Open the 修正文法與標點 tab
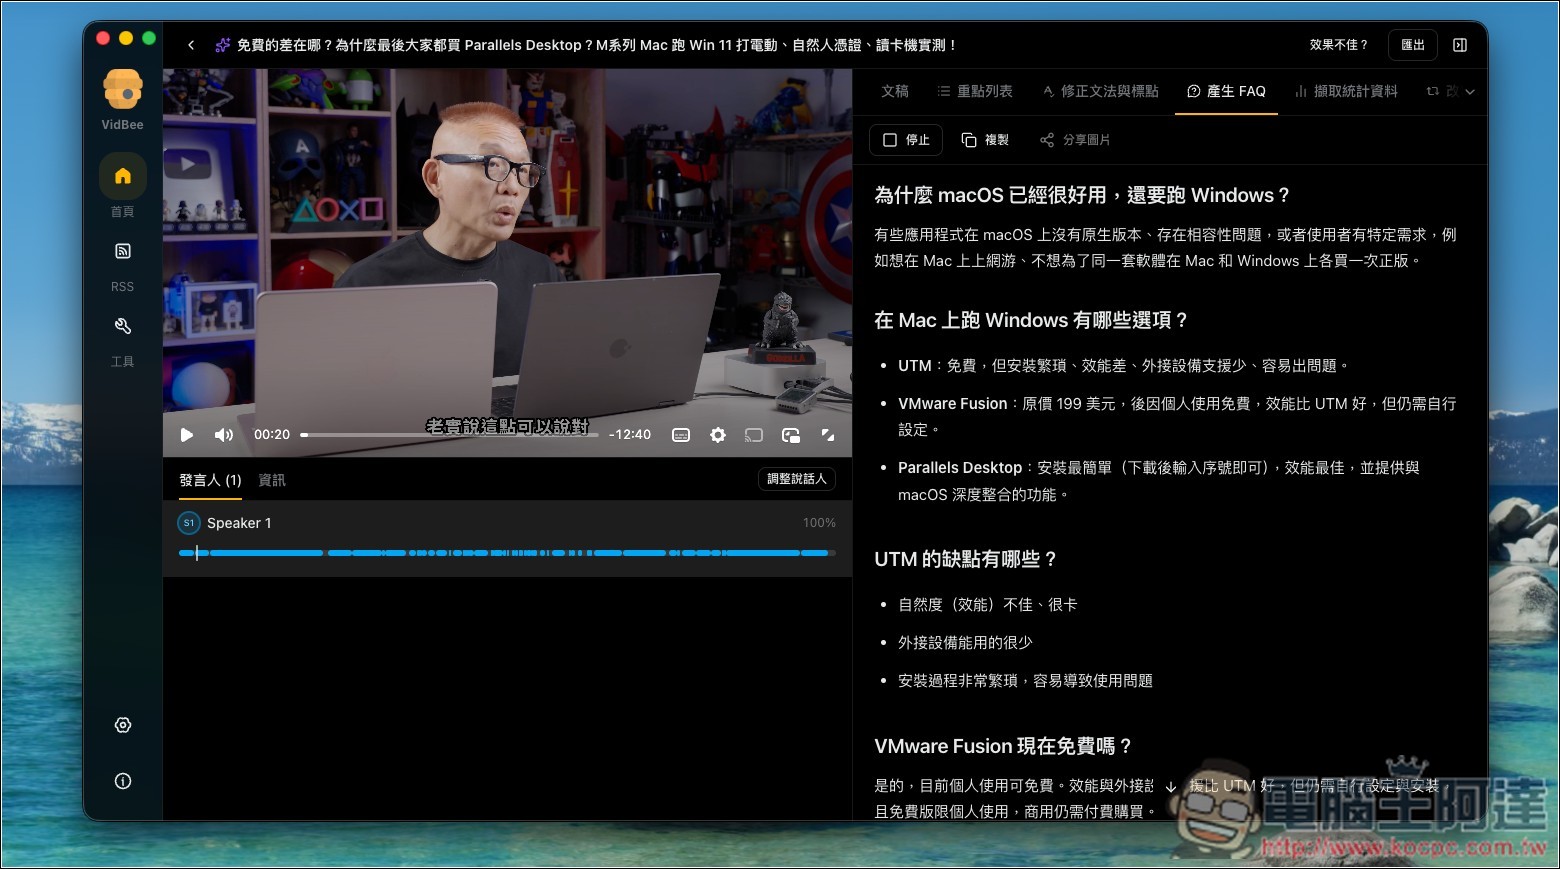The height and width of the screenshot is (869, 1560). [x=1100, y=91]
